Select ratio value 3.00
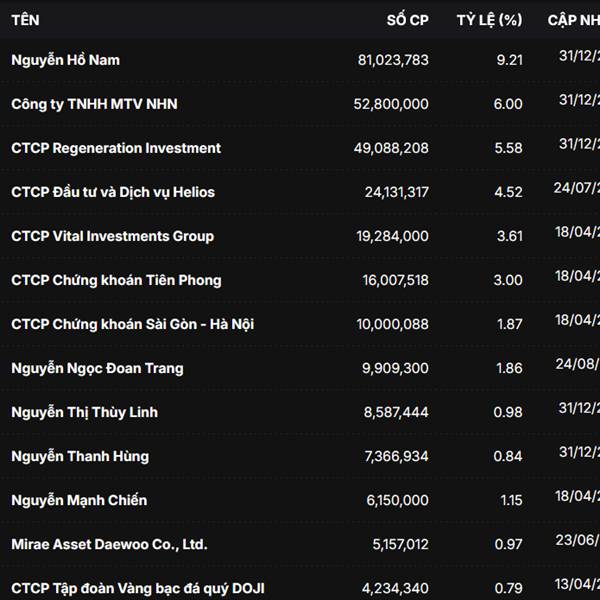Image resolution: width=600 pixels, height=600 pixels. [x=508, y=280]
